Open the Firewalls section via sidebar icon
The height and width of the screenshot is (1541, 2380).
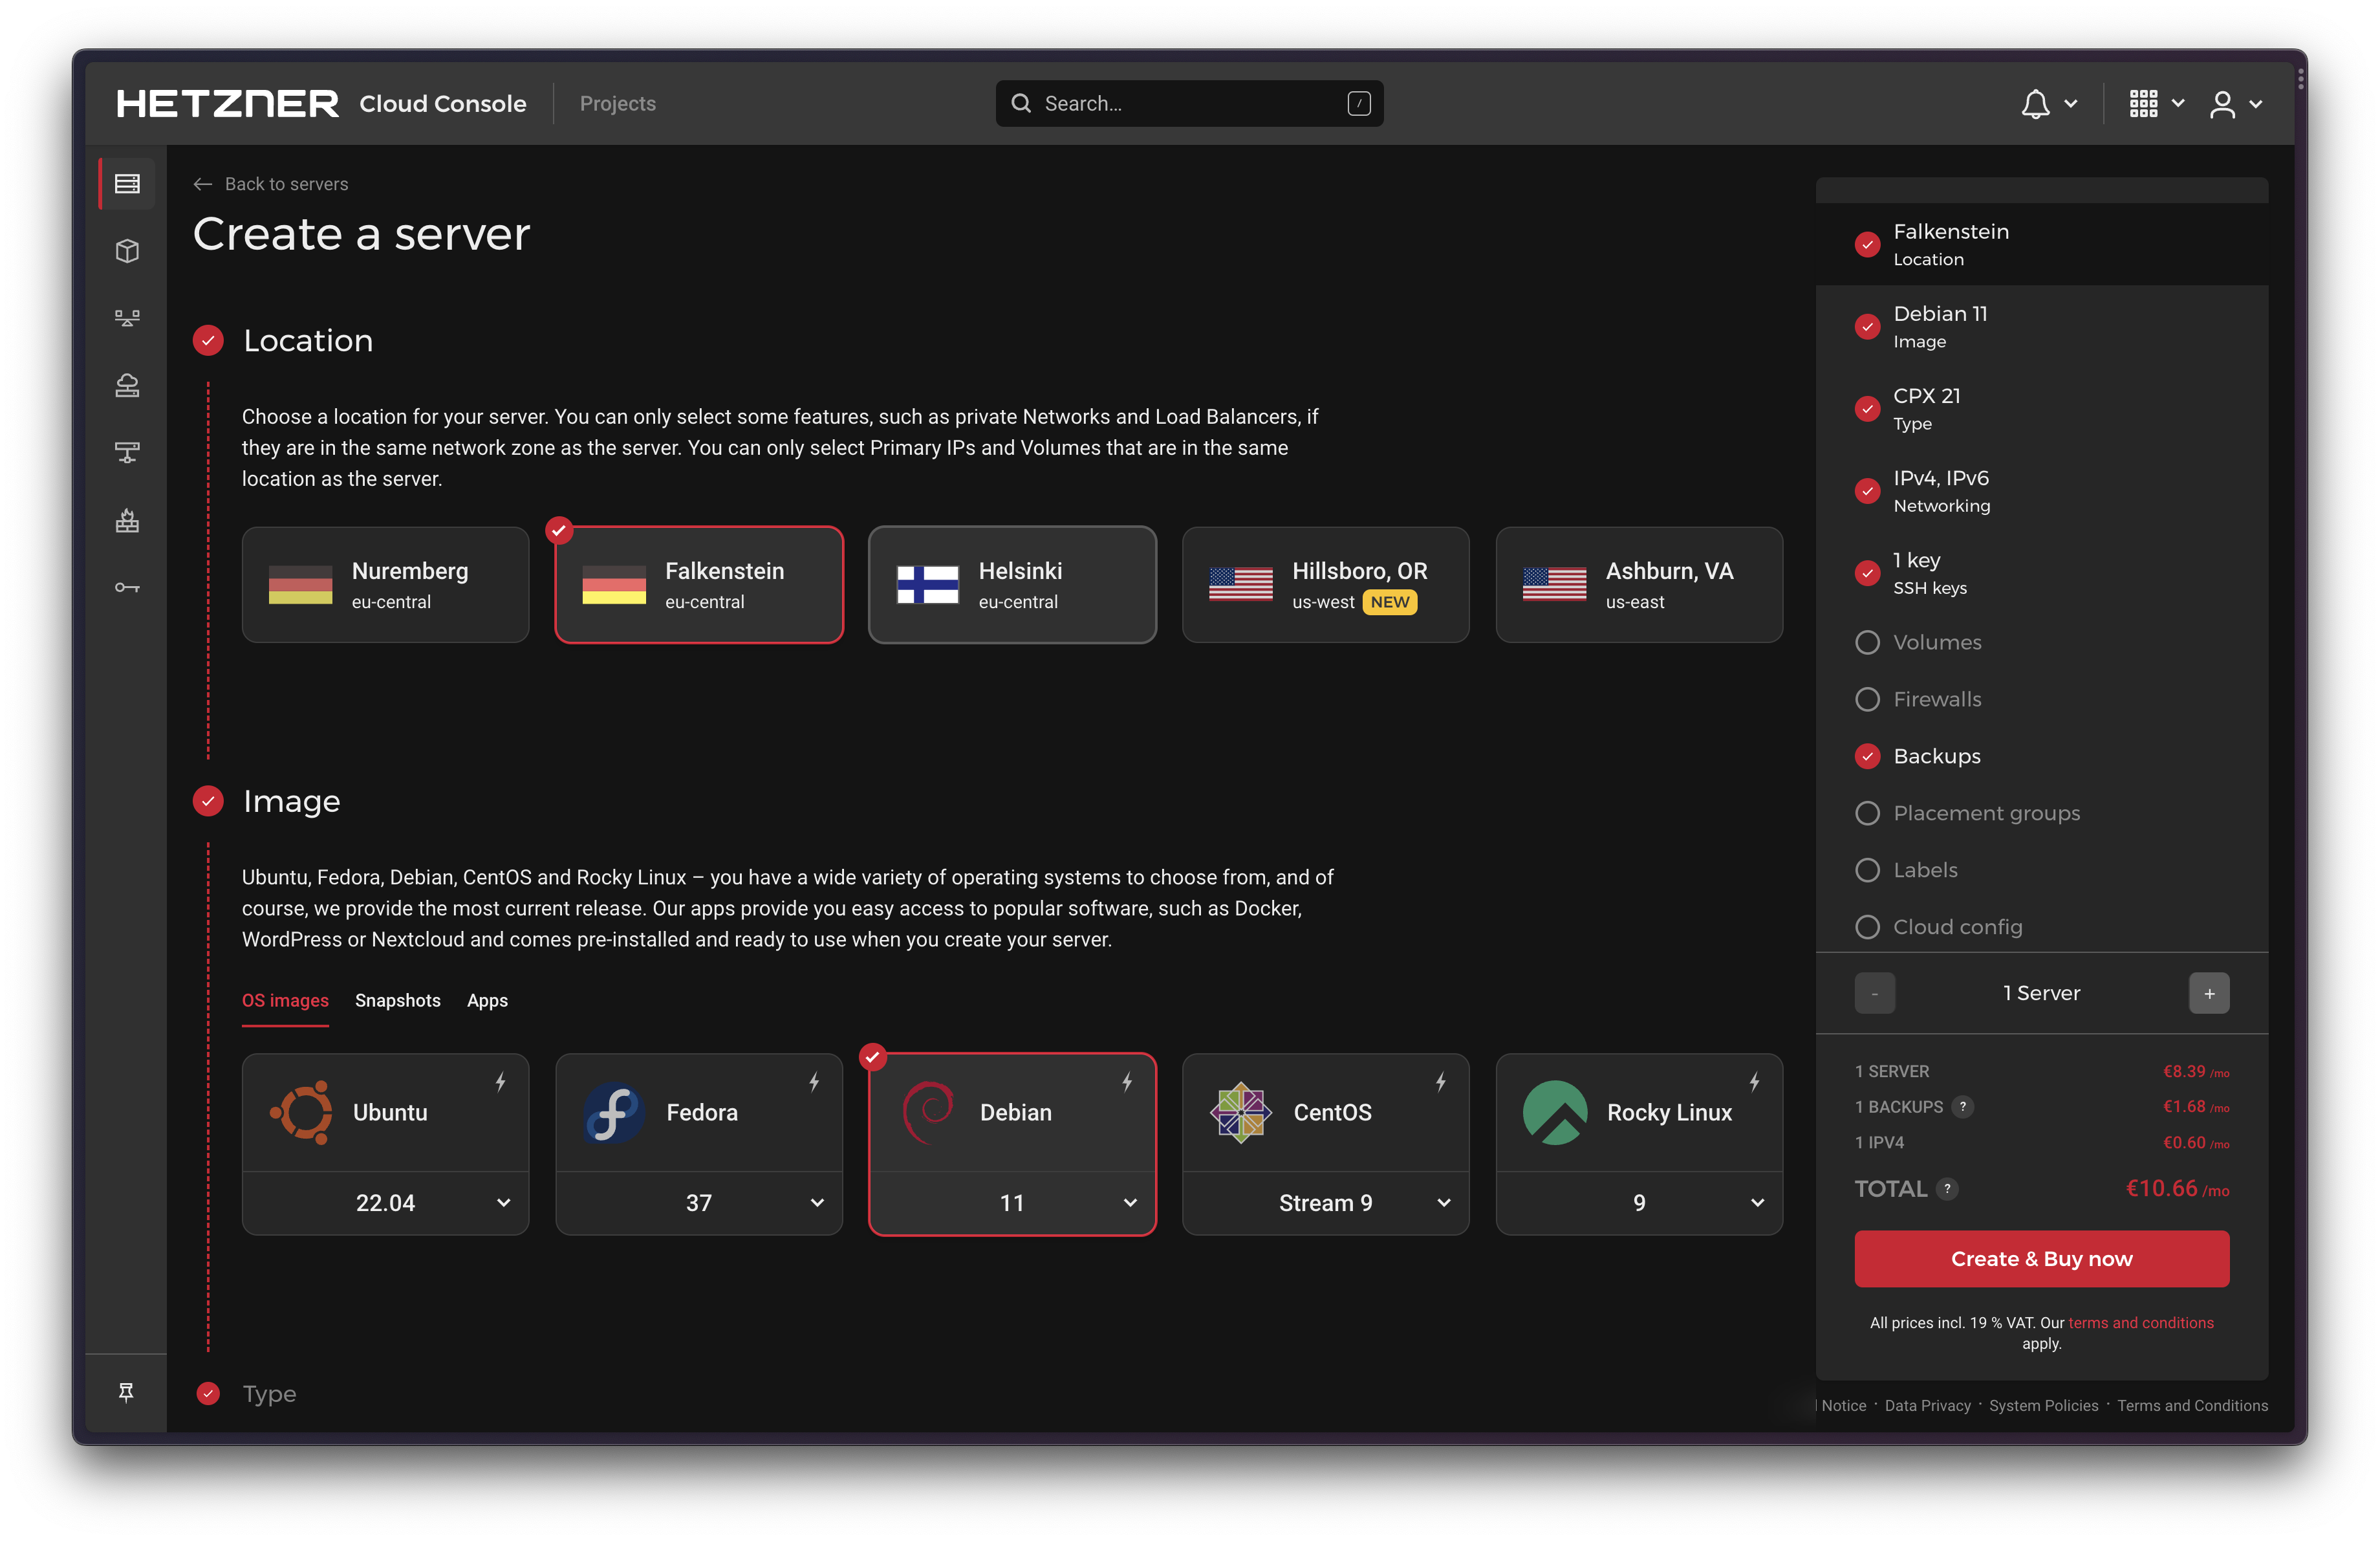(x=127, y=519)
